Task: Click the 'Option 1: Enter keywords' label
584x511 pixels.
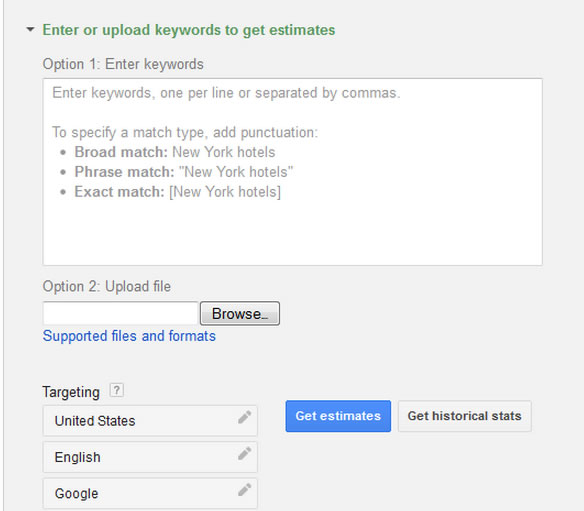Action: (123, 64)
